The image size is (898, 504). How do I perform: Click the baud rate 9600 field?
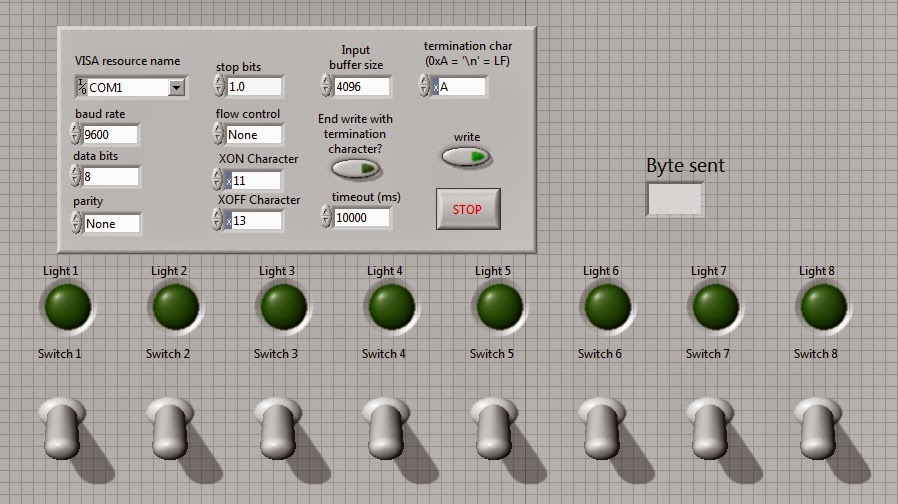[x=110, y=135]
